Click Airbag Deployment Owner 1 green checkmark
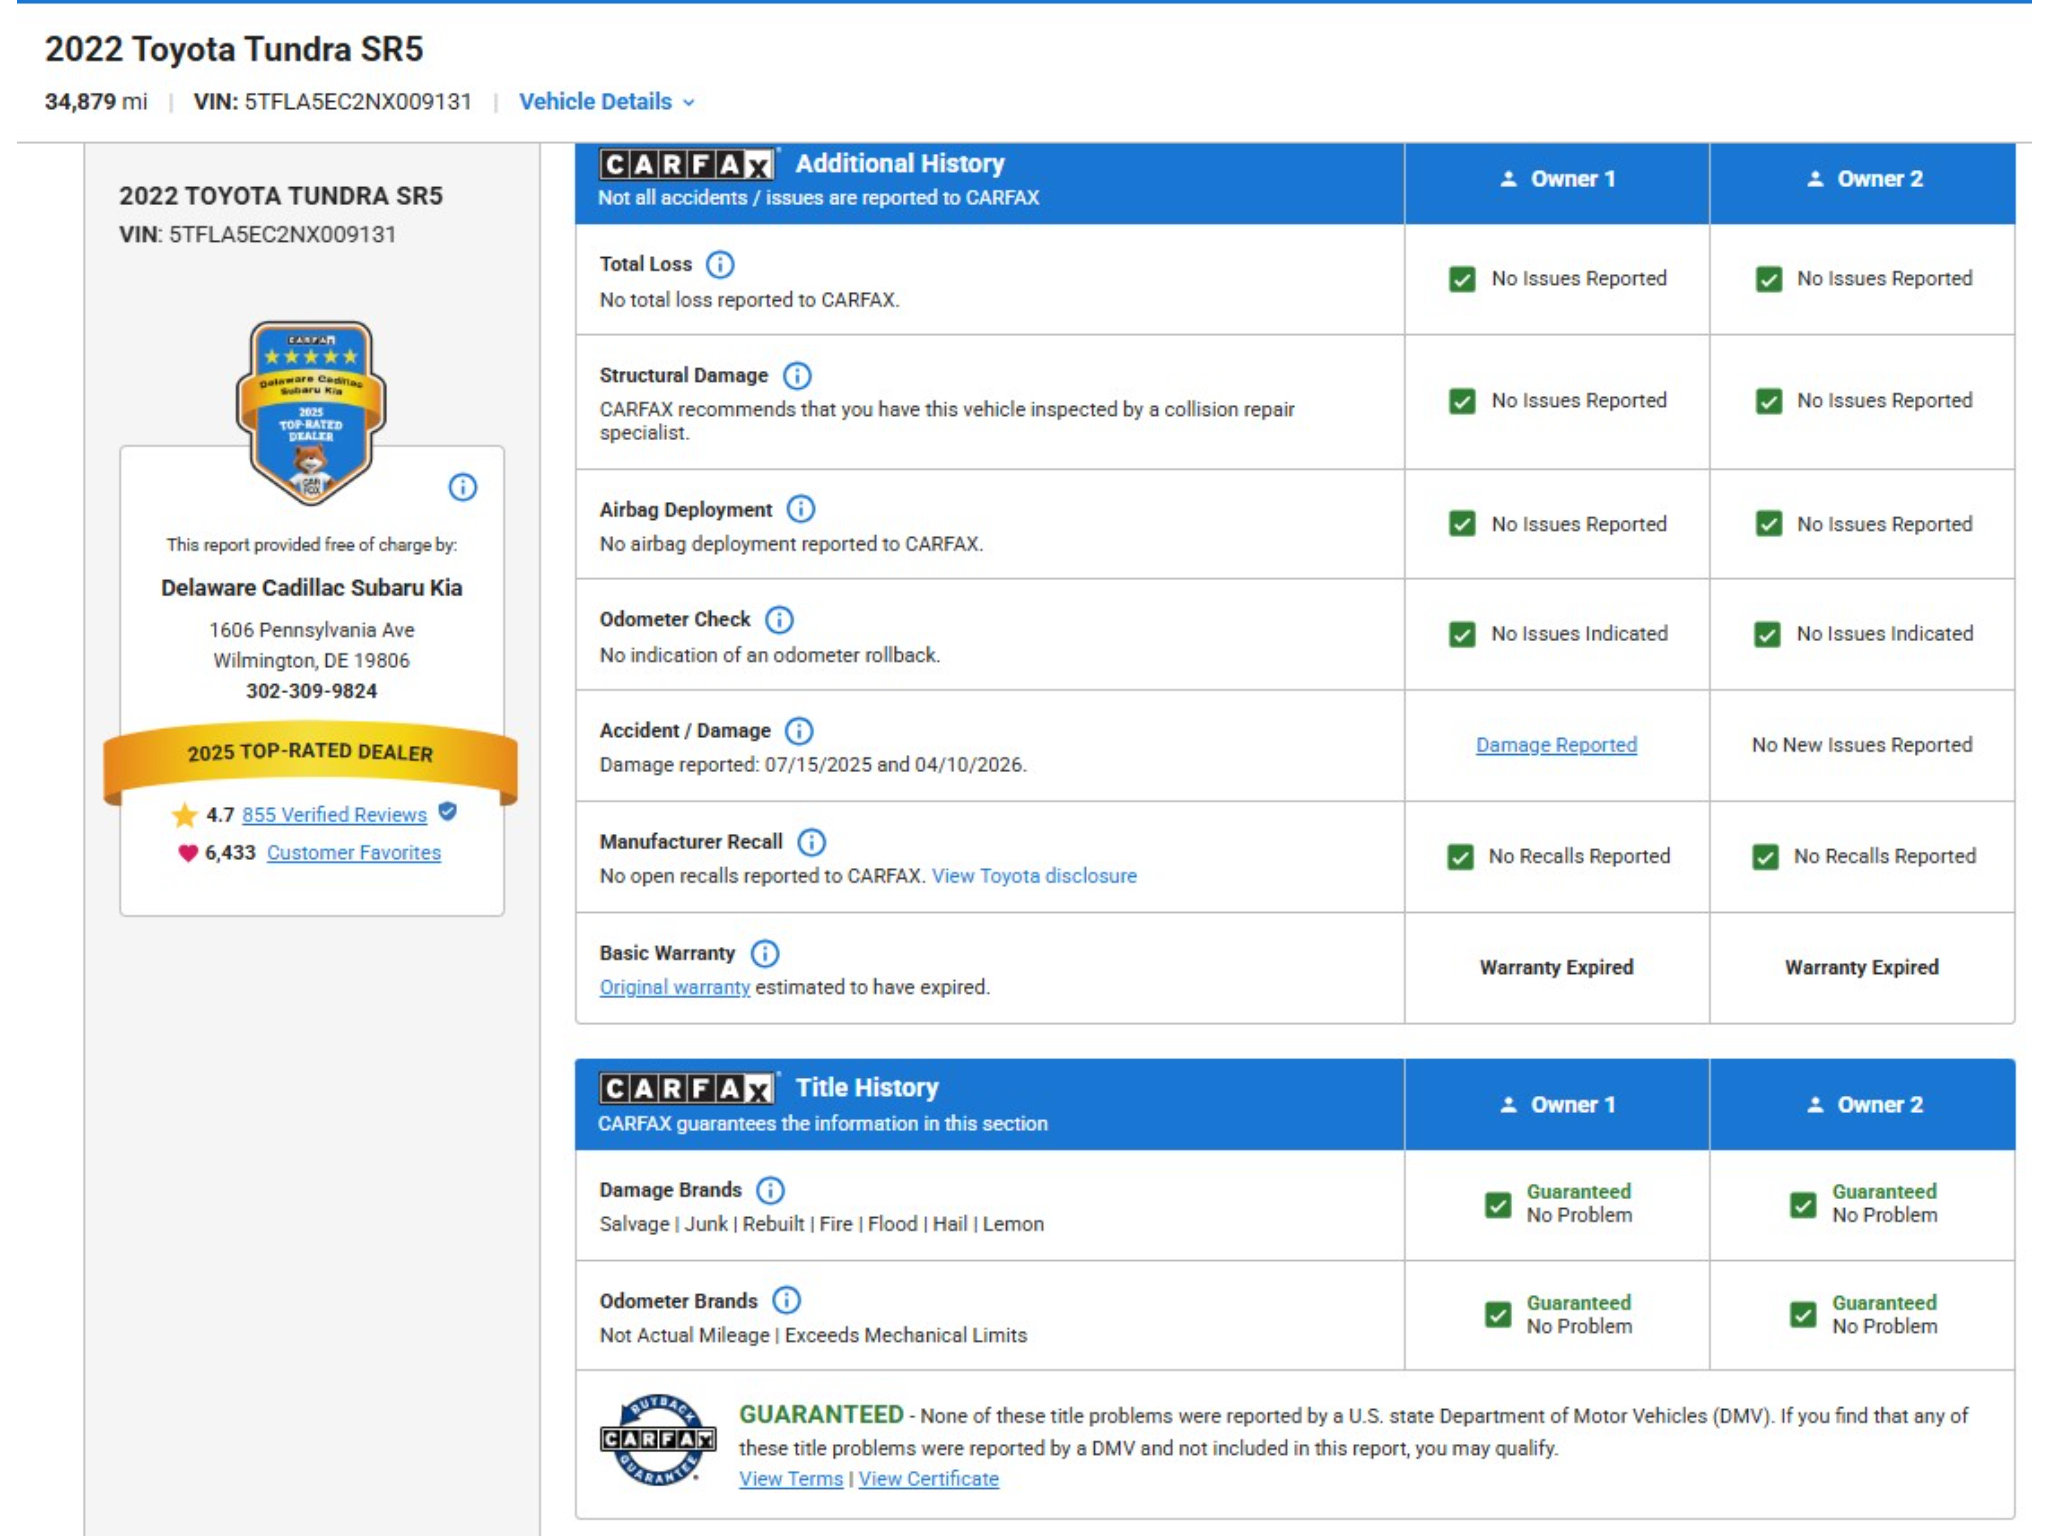 point(1462,524)
